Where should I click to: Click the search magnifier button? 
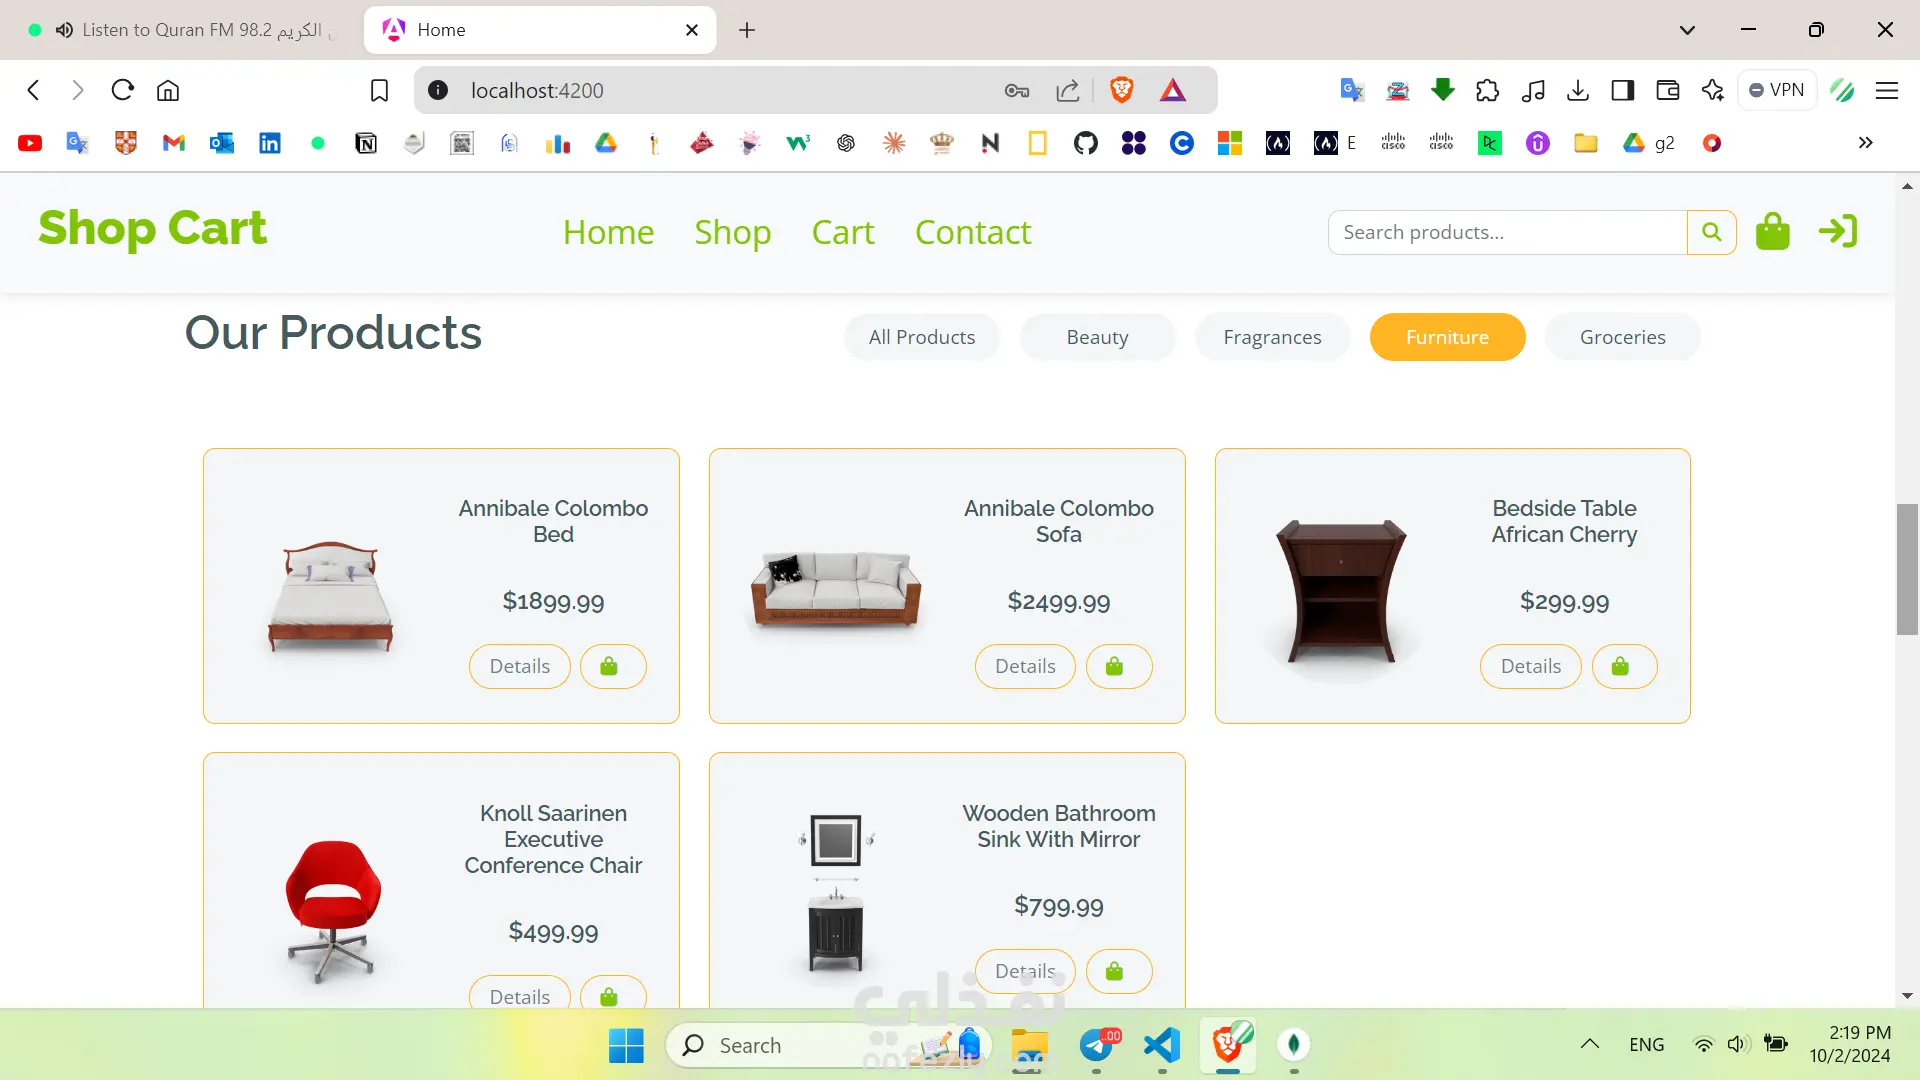[x=1711, y=232]
